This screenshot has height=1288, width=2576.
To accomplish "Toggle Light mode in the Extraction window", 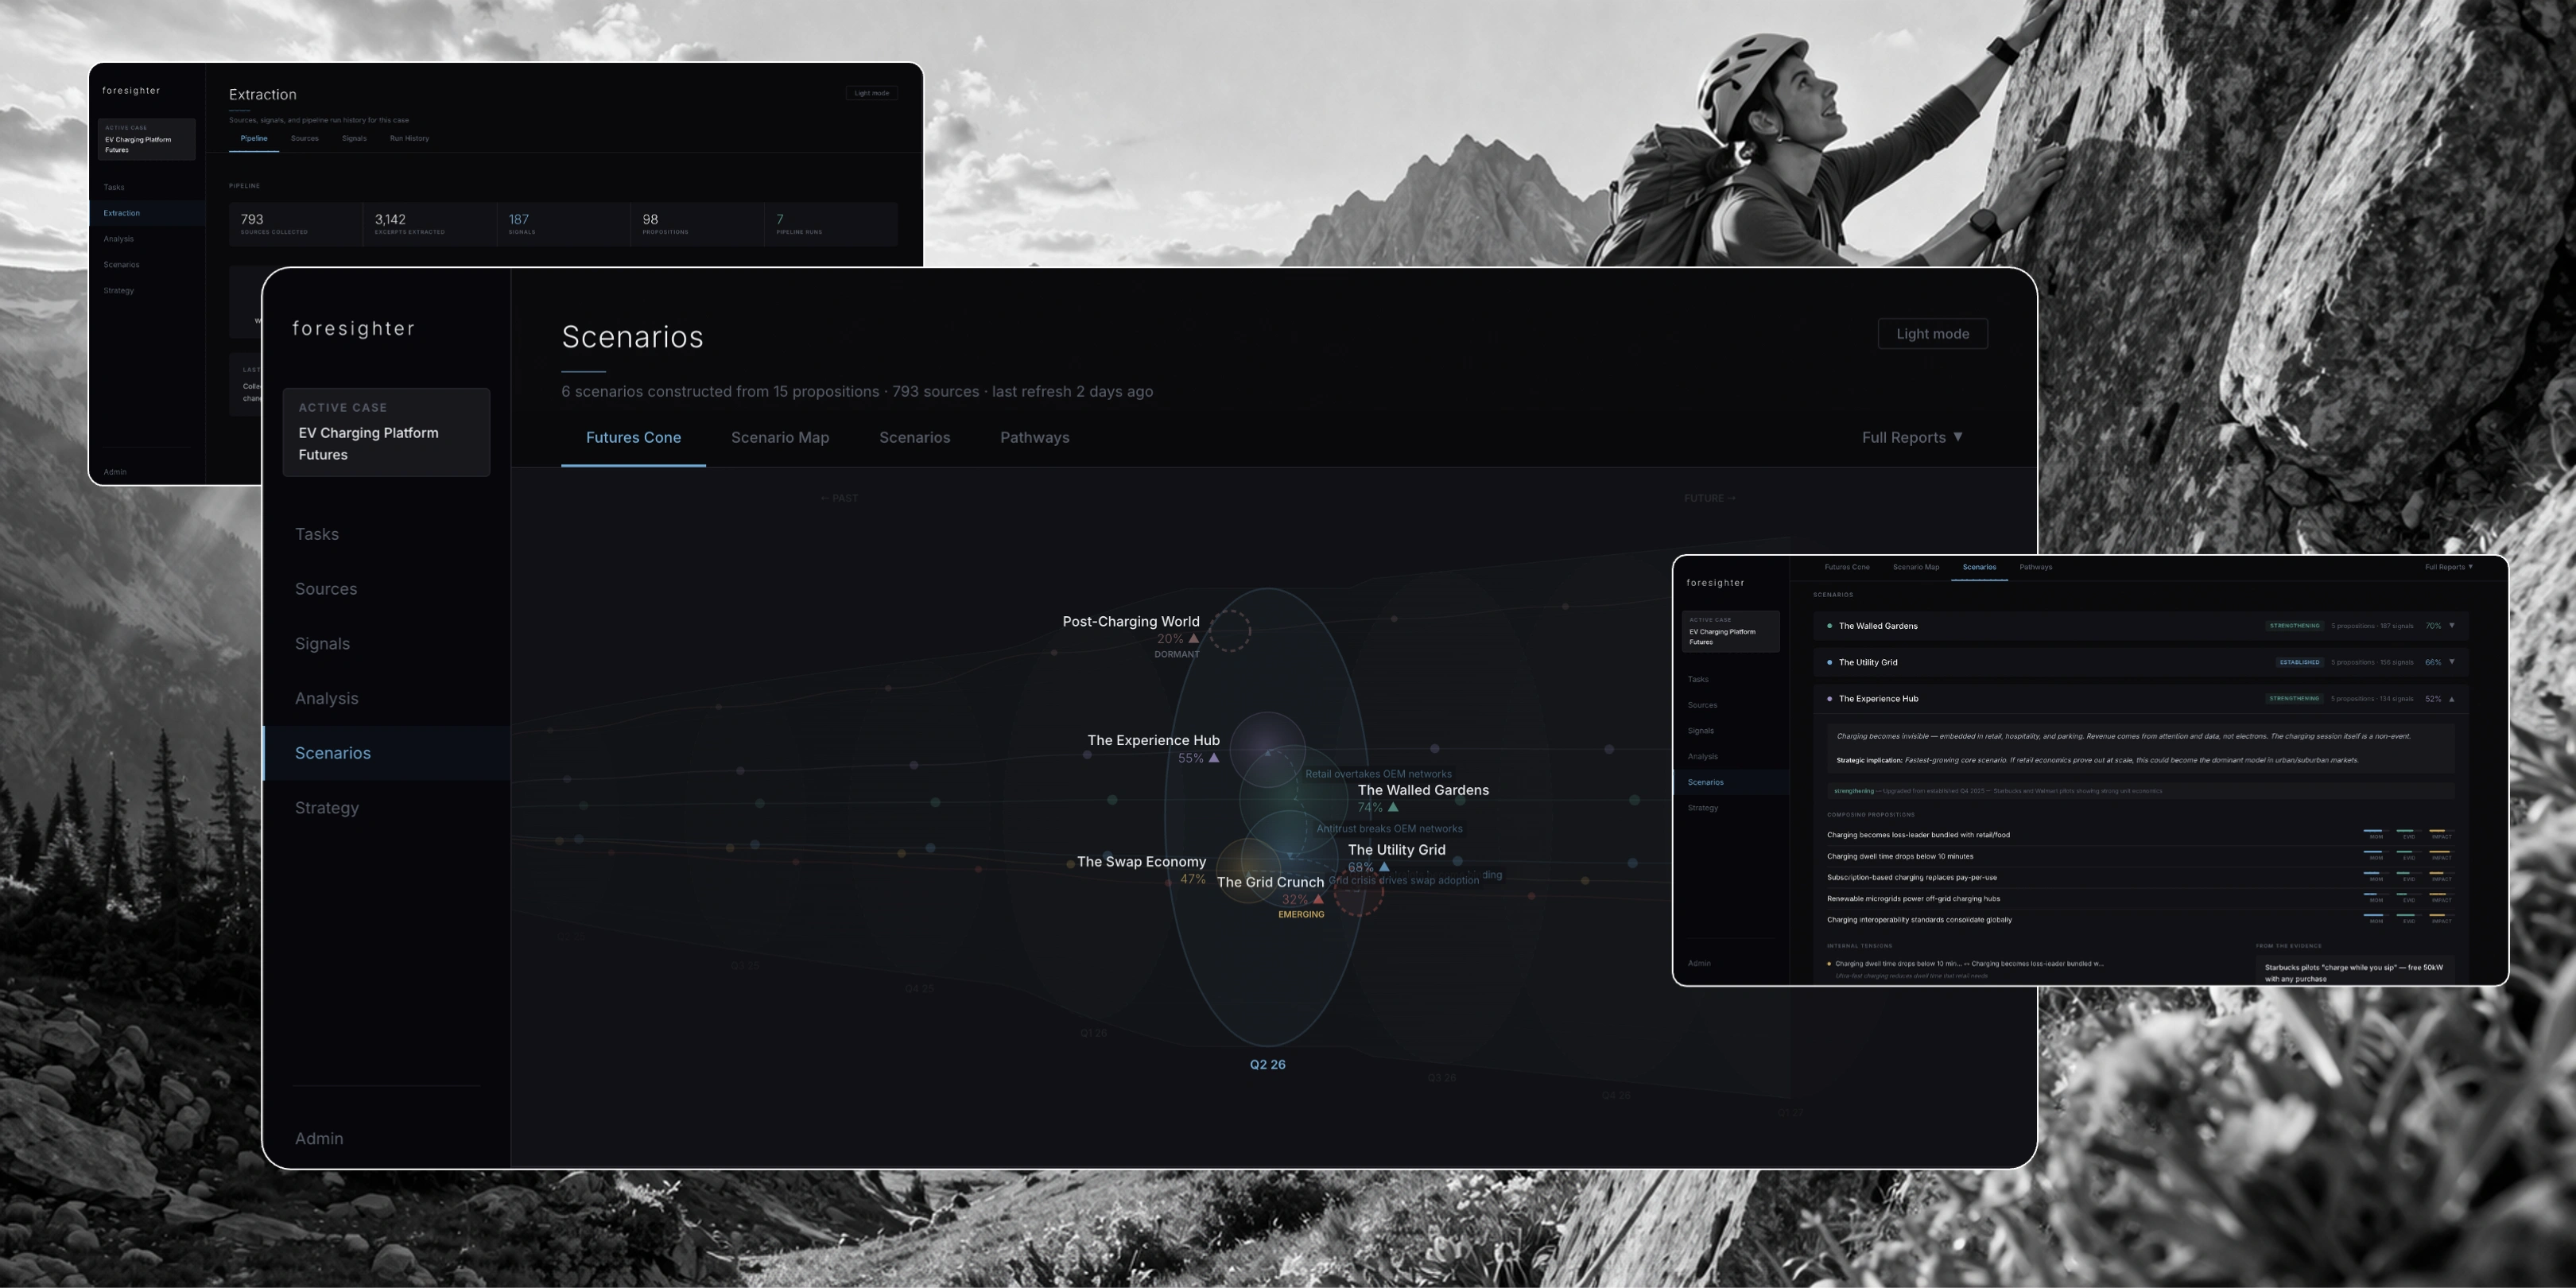I will 871,92.
